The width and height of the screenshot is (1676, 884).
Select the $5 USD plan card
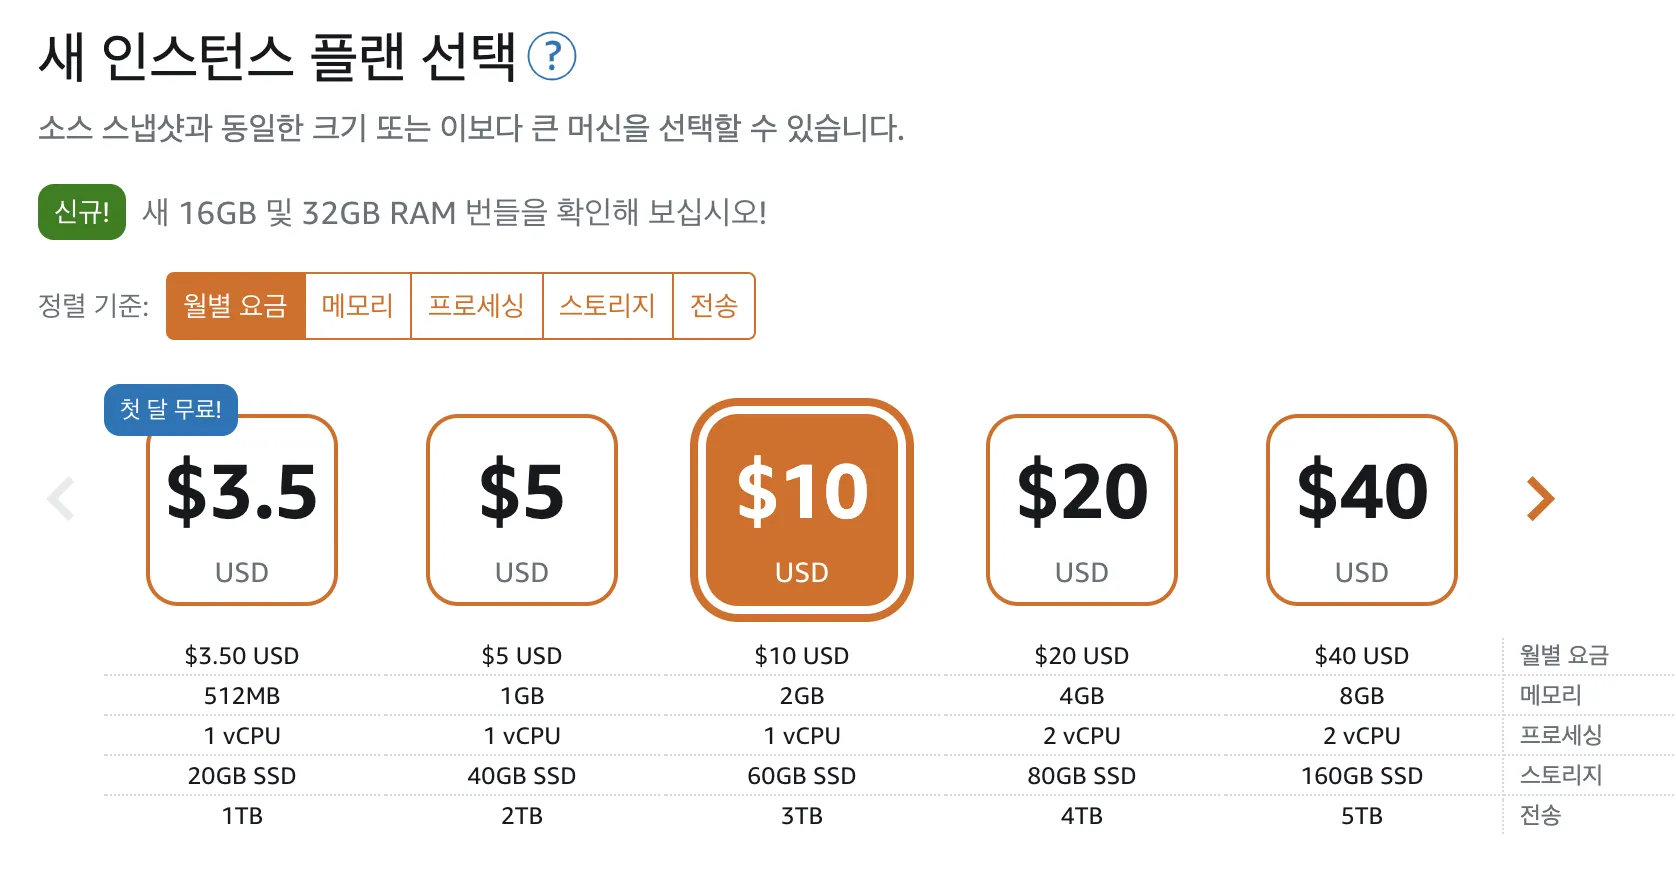click(522, 510)
